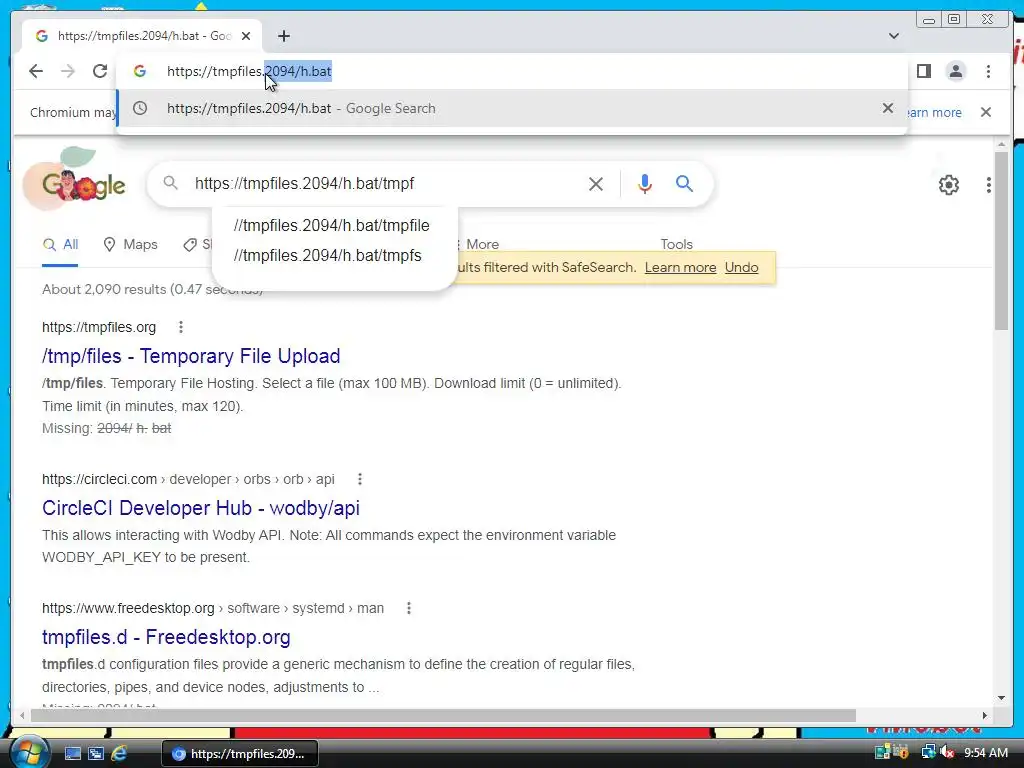This screenshot has height=768, width=1024.
Task: Open Google quick settings gear
Action: point(949,185)
